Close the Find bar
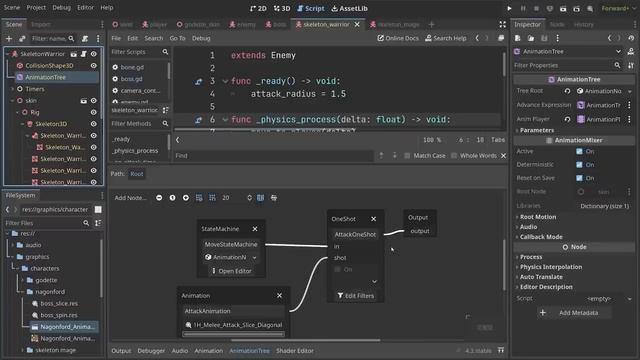The width and height of the screenshot is (640, 360). (x=503, y=156)
